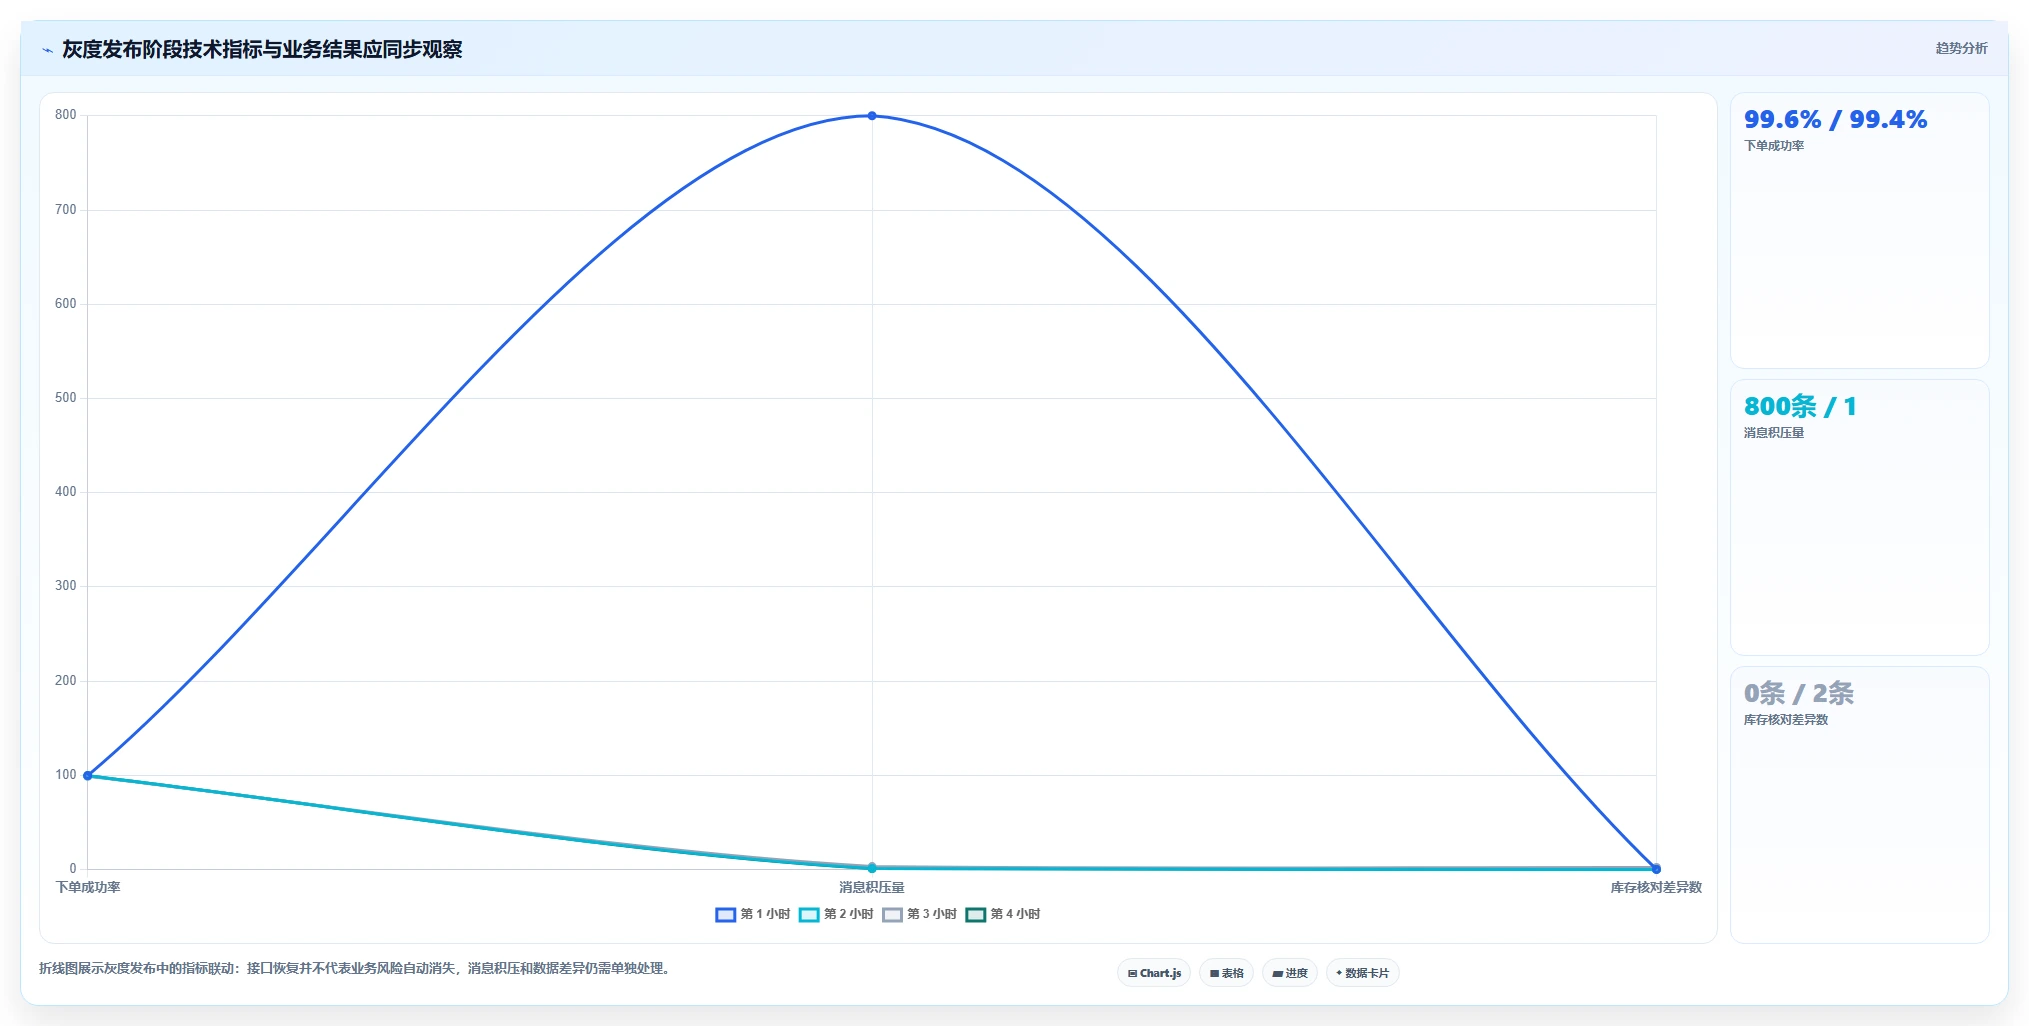The height and width of the screenshot is (1026, 2029).
Task: Click the 进度 pill
Action: click(x=1289, y=973)
